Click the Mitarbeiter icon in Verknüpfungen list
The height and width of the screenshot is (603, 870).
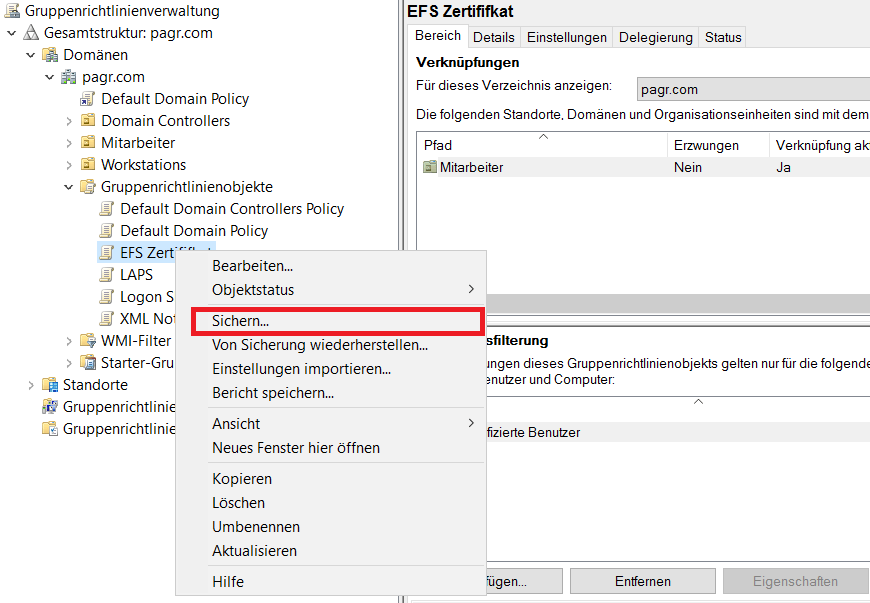point(430,167)
